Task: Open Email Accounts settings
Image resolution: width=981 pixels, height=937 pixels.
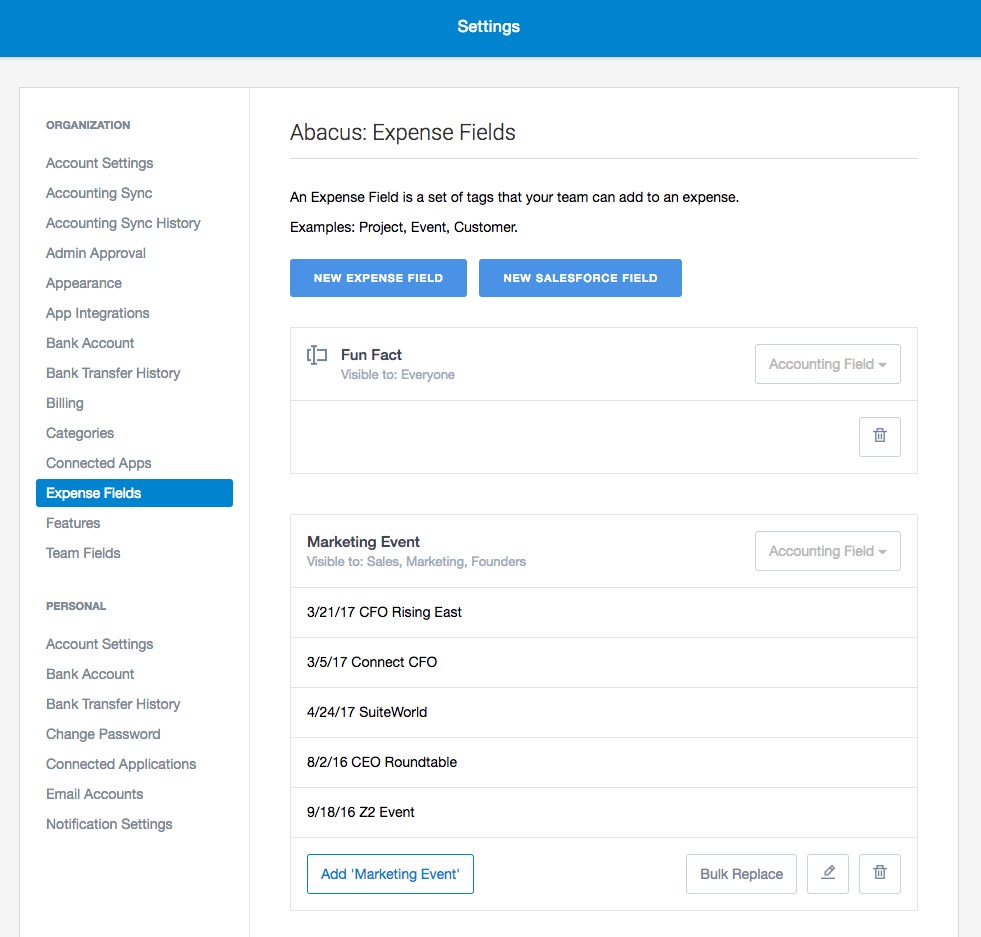Action: (x=94, y=794)
